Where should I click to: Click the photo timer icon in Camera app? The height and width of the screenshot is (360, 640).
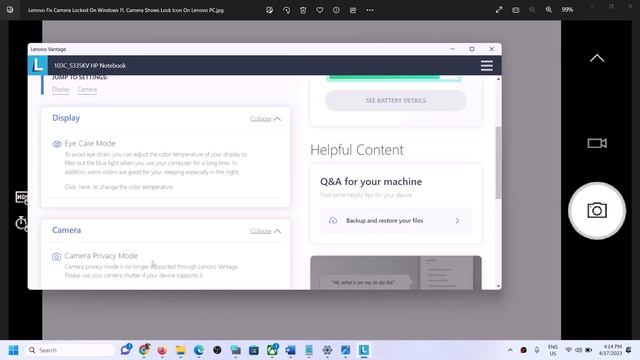click(x=21, y=223)
